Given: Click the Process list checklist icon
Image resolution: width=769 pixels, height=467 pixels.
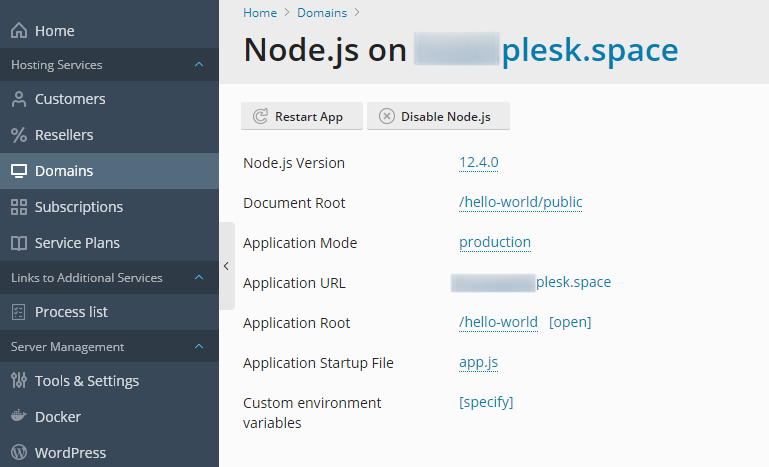Looking at the screenshot, I should [x=19, y=312].
